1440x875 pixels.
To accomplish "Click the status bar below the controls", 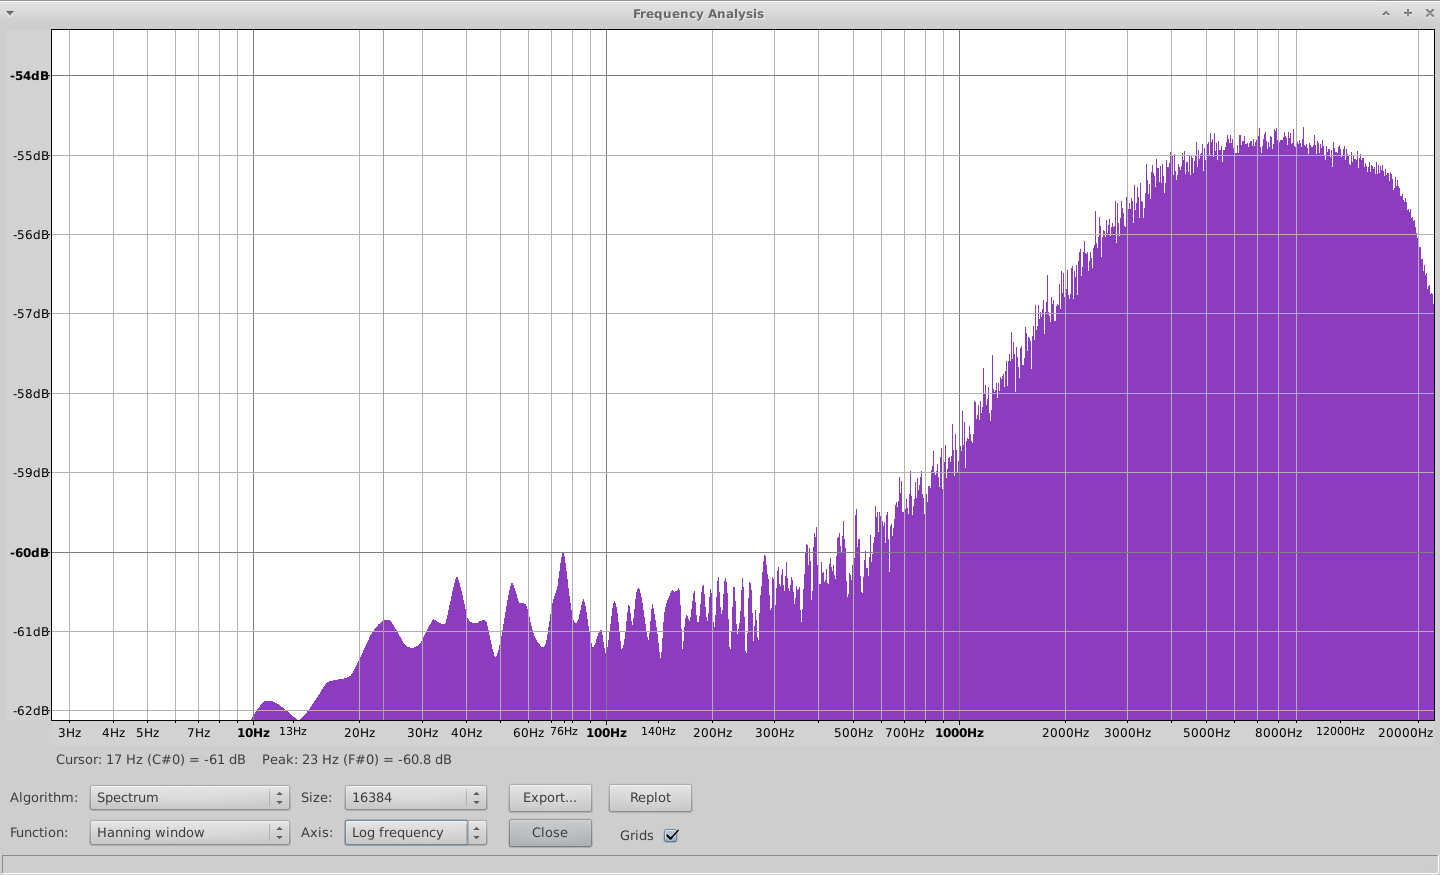I will click(720, 864).
